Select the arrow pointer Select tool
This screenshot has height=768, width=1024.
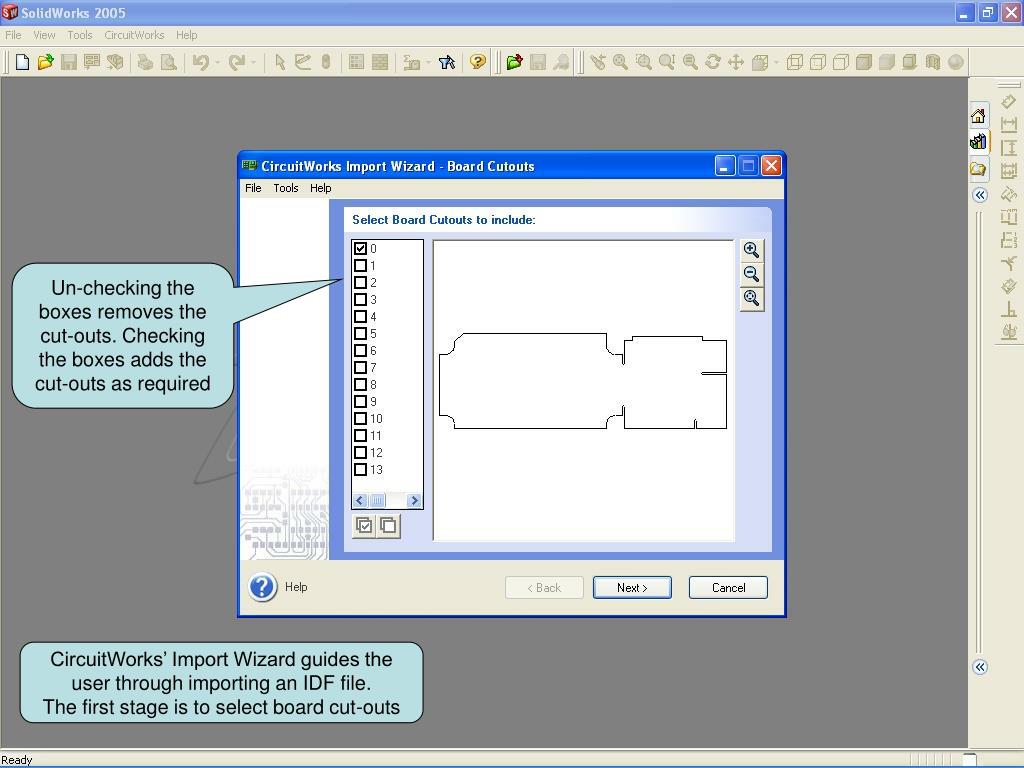280,62
